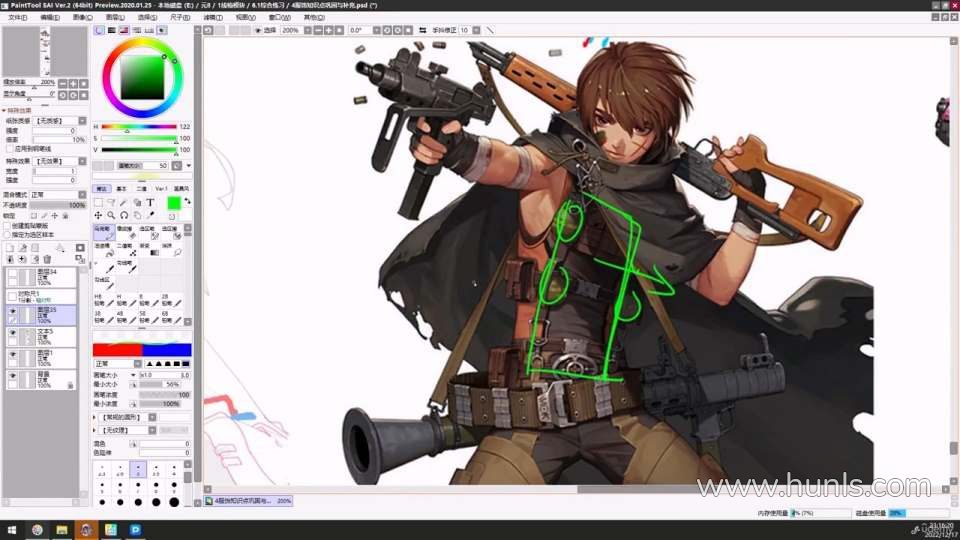Viewport: 960px width, 540px height.
Task: Open the Windows Start menu
Action: pyautogui.click(x=12, y=530)
